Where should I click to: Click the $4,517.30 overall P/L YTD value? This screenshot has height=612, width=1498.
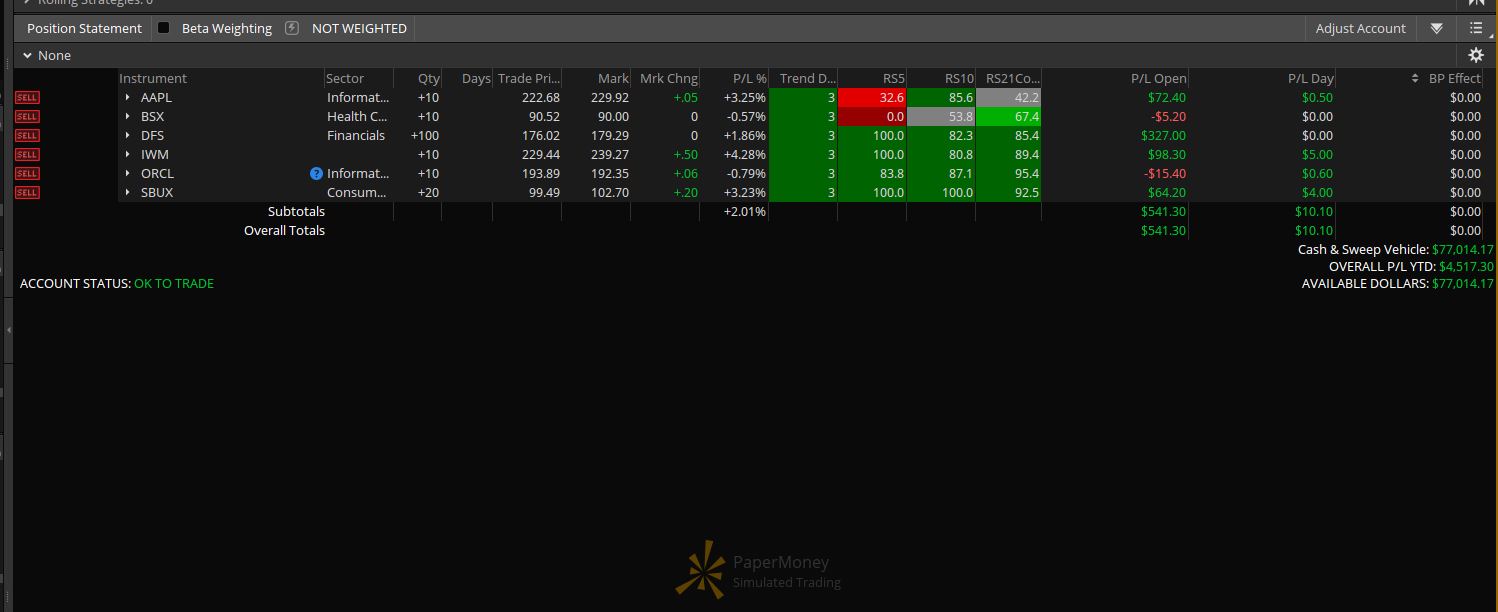1466,267
